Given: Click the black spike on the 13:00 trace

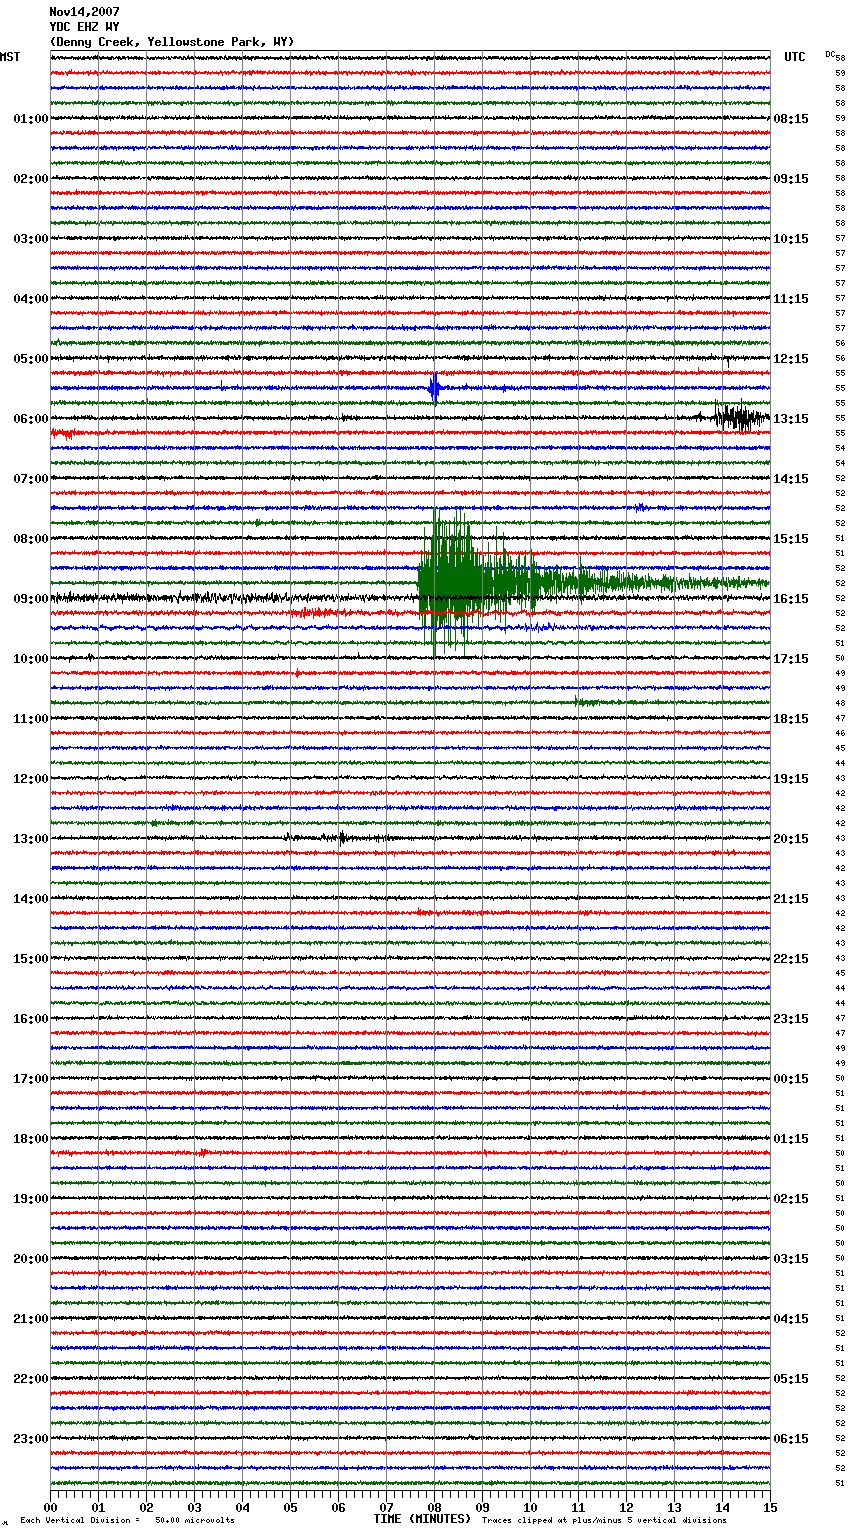Looking at the screenshot, I should (x=341, y=838).
